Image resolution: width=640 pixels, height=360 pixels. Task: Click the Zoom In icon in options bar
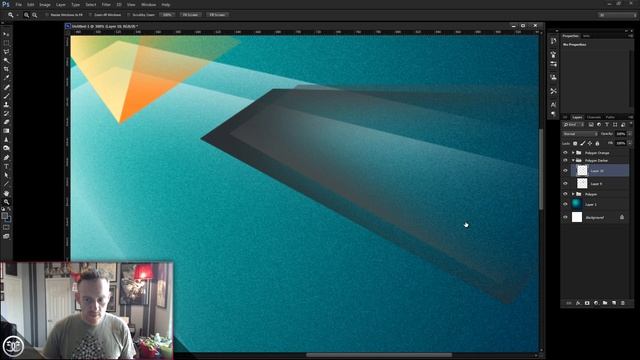27,15
